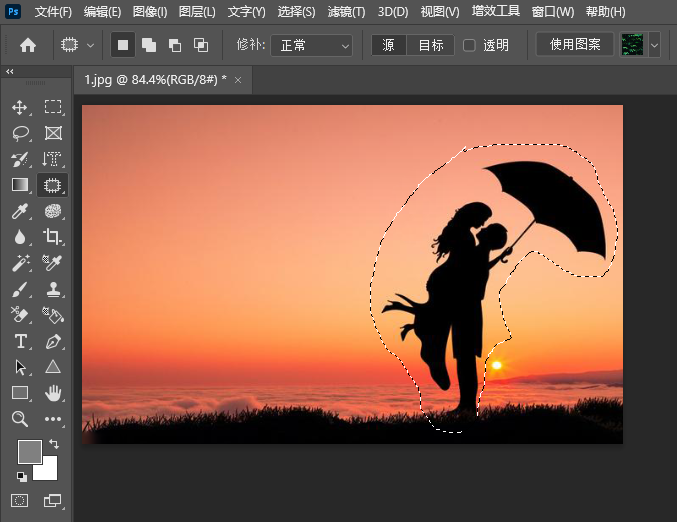
Task: Open the 图层(L) menu
Action: click(197, 12)
